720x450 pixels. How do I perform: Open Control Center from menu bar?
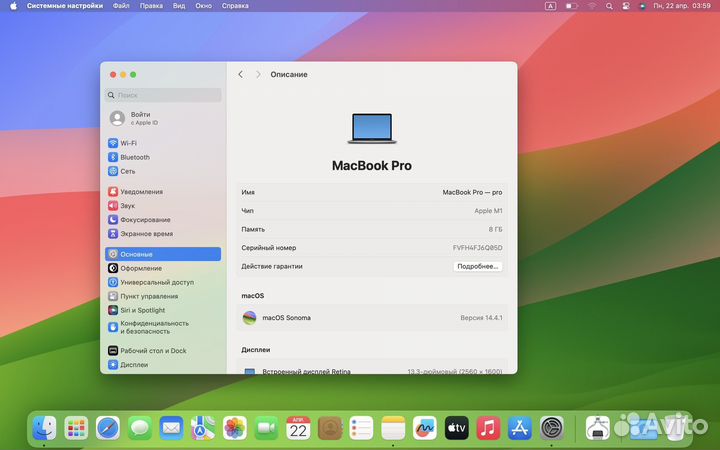point(625,6)
